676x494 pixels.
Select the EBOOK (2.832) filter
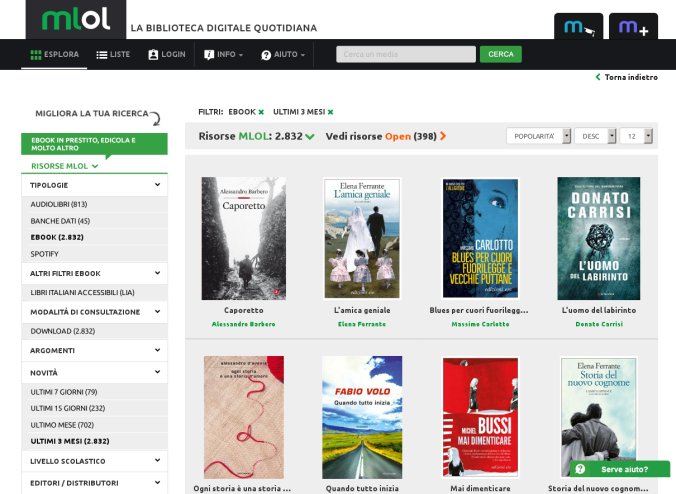57,237
